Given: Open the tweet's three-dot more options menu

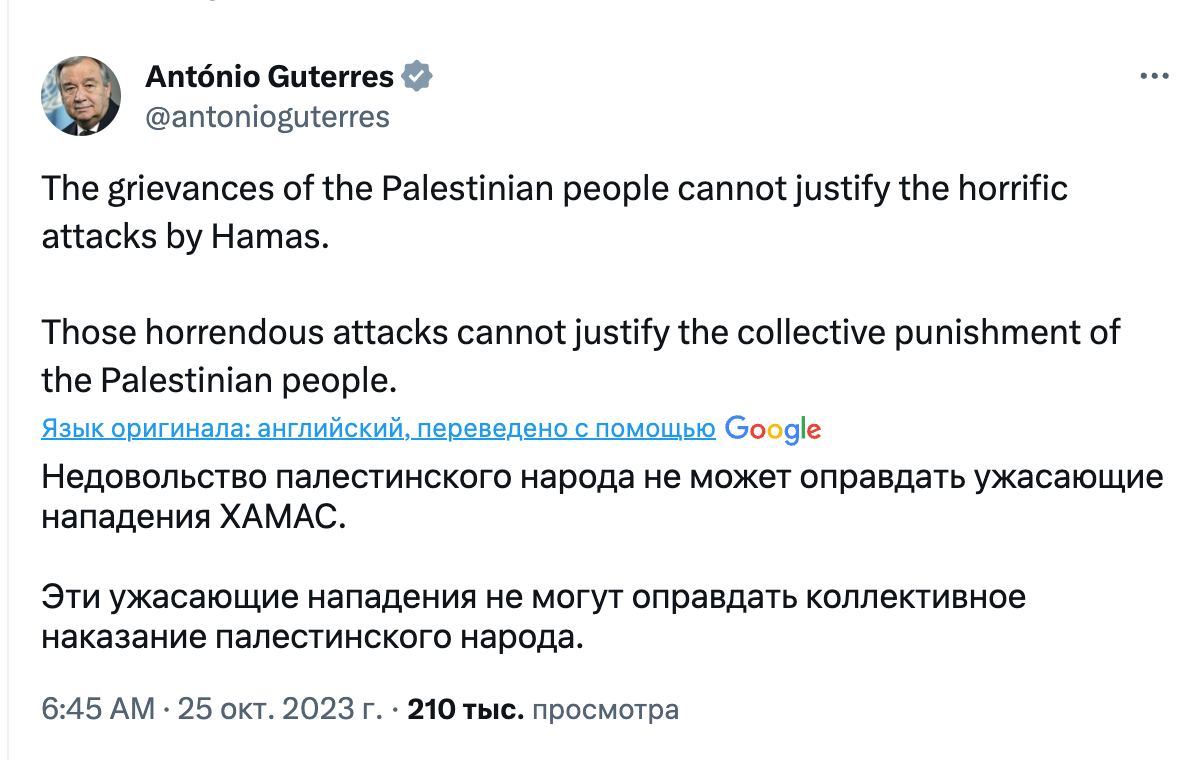Looking at the screenshot, I should pos(1155,77).
